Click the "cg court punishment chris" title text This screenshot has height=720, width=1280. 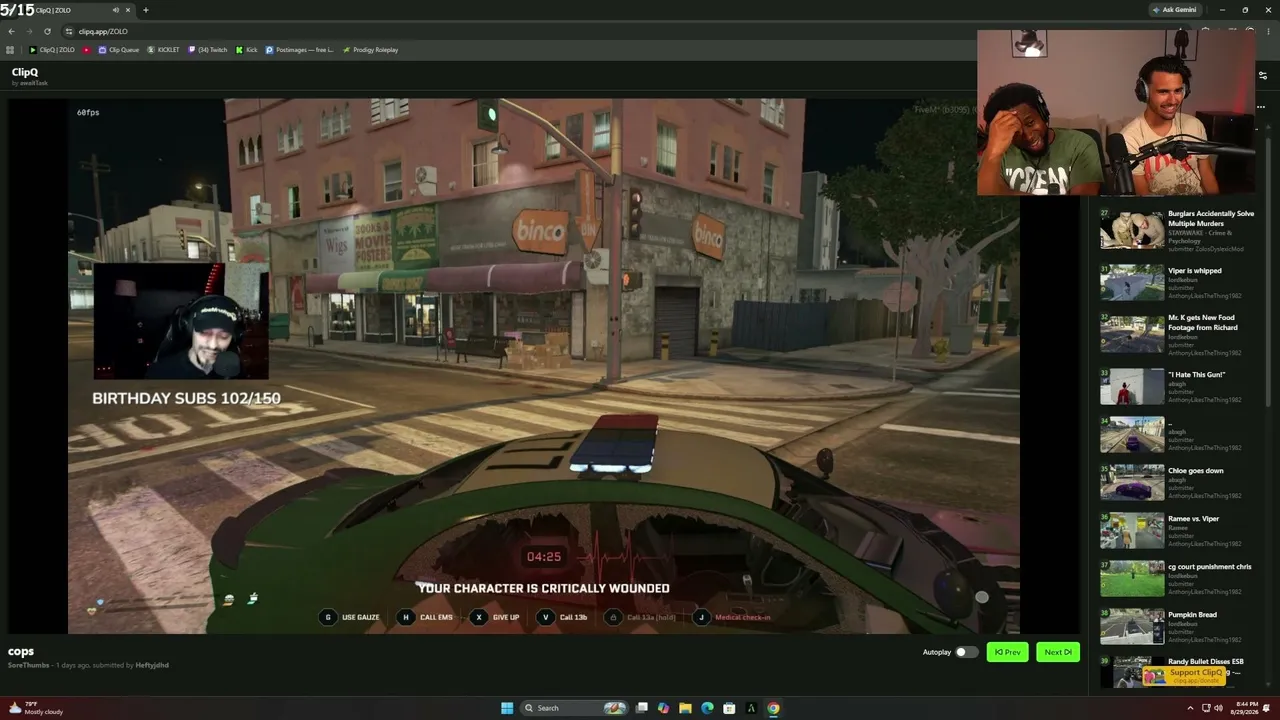coord(1209,567)
